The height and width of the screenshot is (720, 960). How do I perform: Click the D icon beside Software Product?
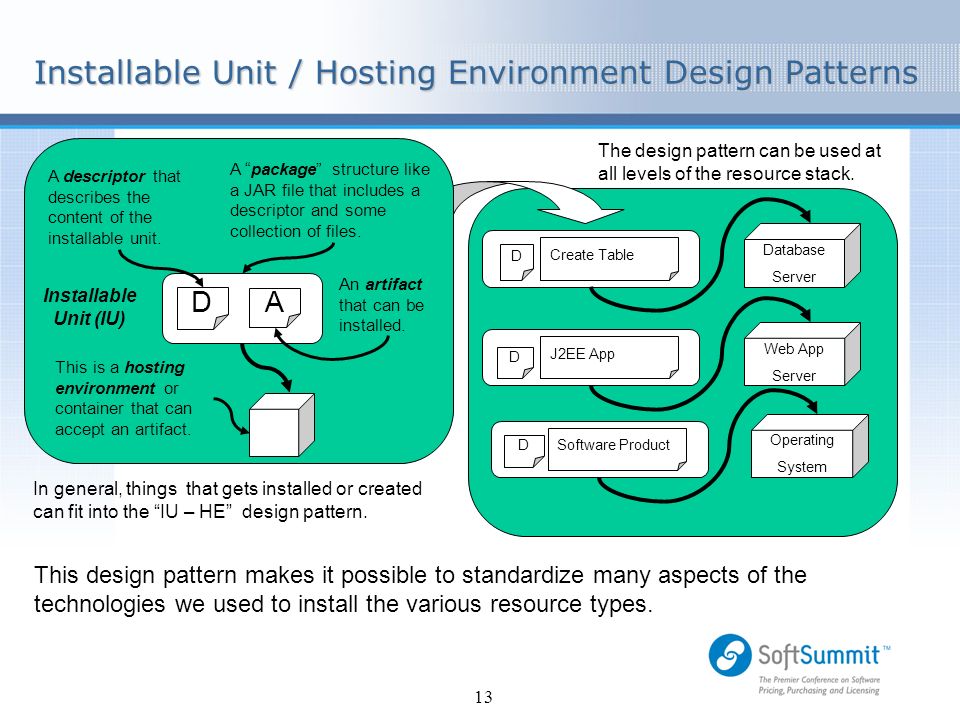tap(523, 451)
